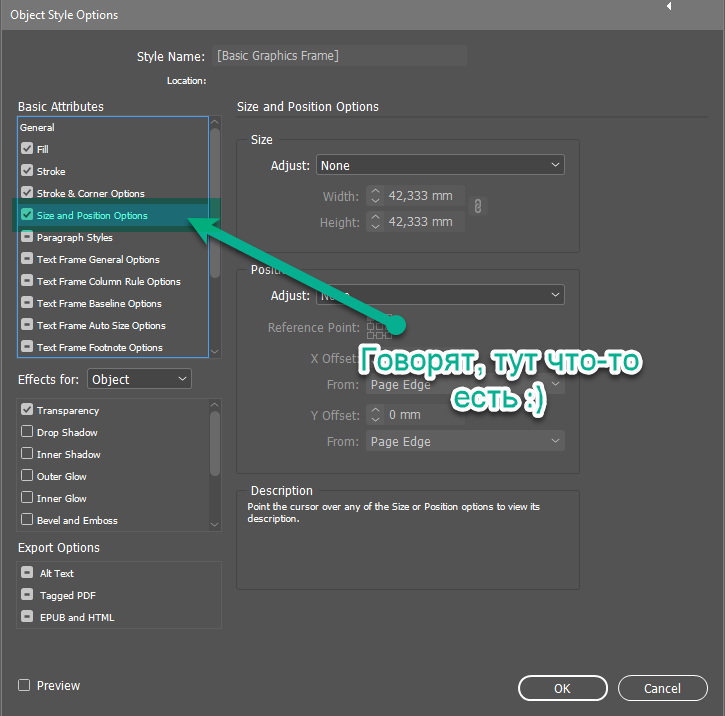The height and width of the screenshot is (716, 725).
Task: Click the Width value field
Action: click(424, 196)
